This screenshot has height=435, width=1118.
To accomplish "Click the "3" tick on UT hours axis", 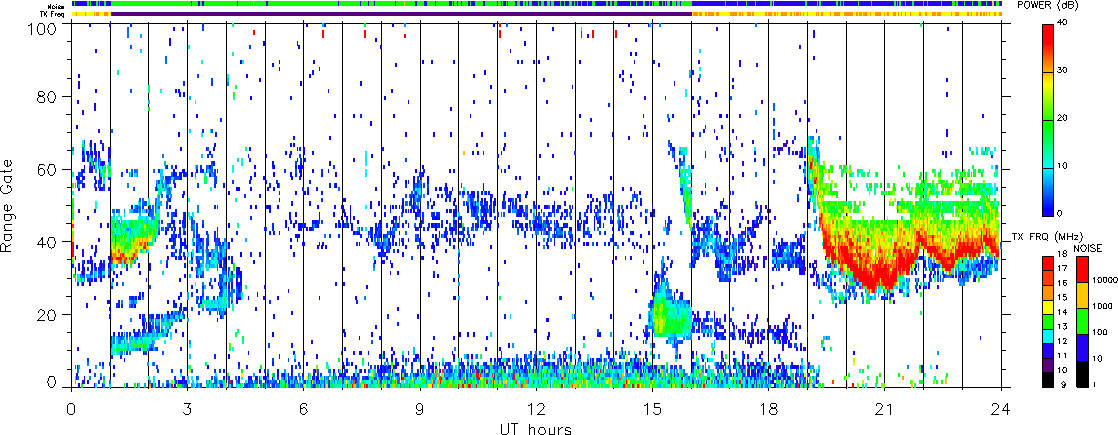I will (188, 409).
